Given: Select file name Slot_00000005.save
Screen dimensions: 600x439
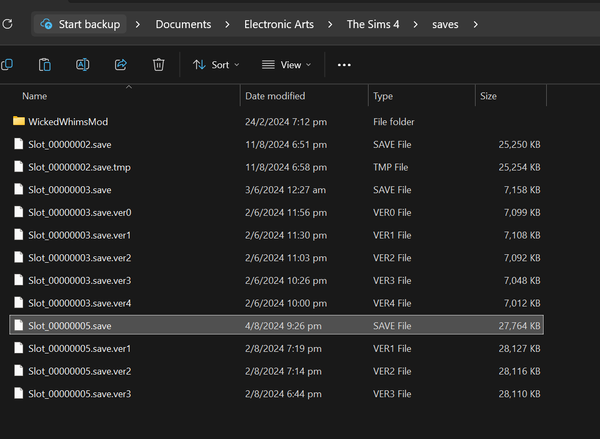Looking at the screenshot, I should click(x=70, y=326).
